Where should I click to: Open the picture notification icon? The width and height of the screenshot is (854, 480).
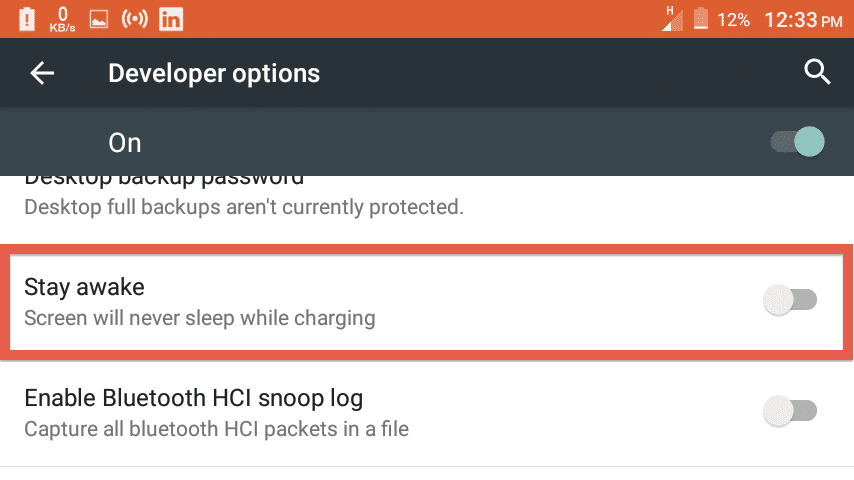point(99,20)
